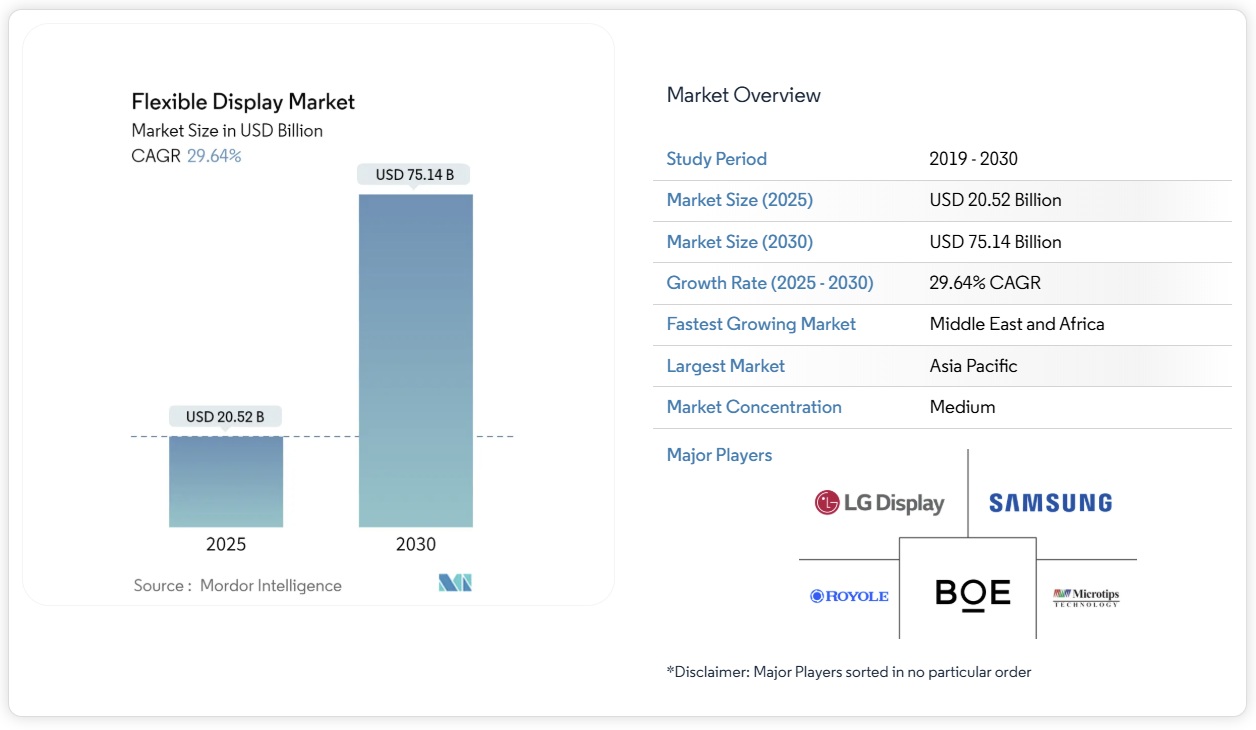The width and height of the screenshot is (1256, 730).
Task: Select the 2025 market size bar
Action: click(x=225, y=481)
